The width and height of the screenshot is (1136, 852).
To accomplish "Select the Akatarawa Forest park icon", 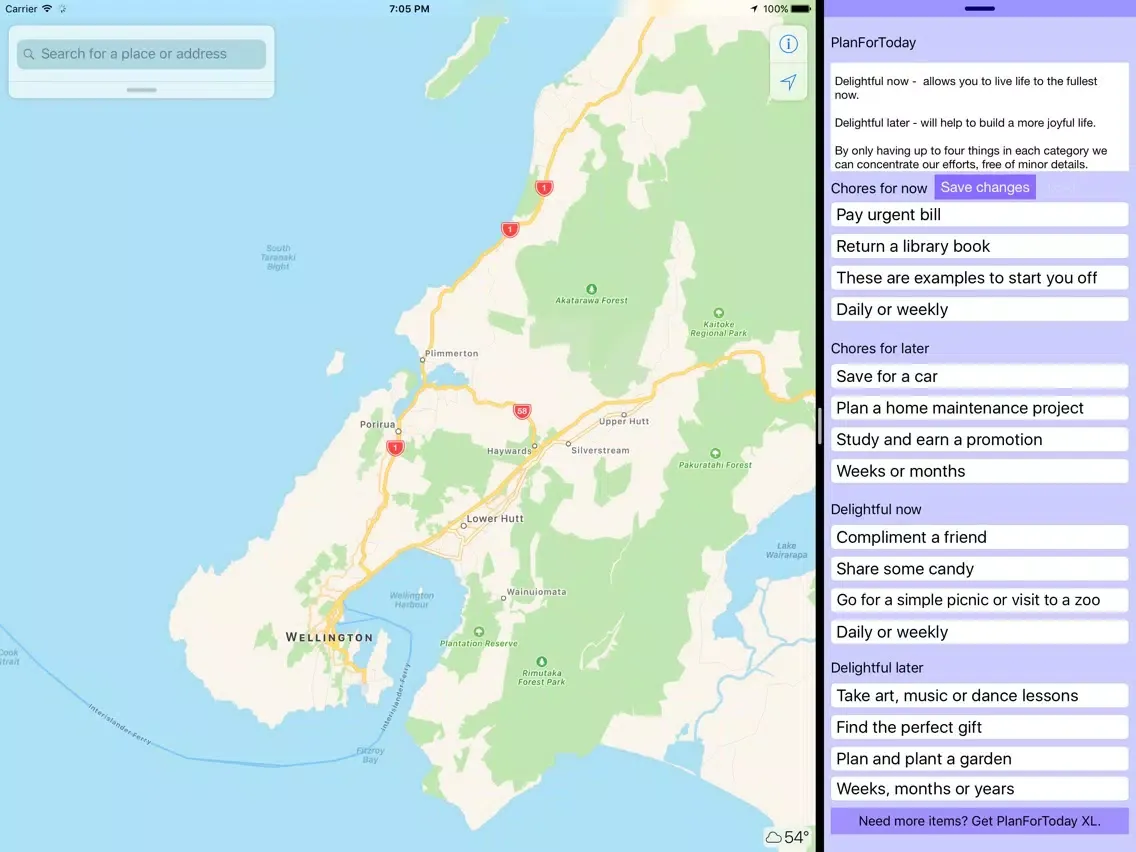I will pyautogui.click(x=591, y=289).
